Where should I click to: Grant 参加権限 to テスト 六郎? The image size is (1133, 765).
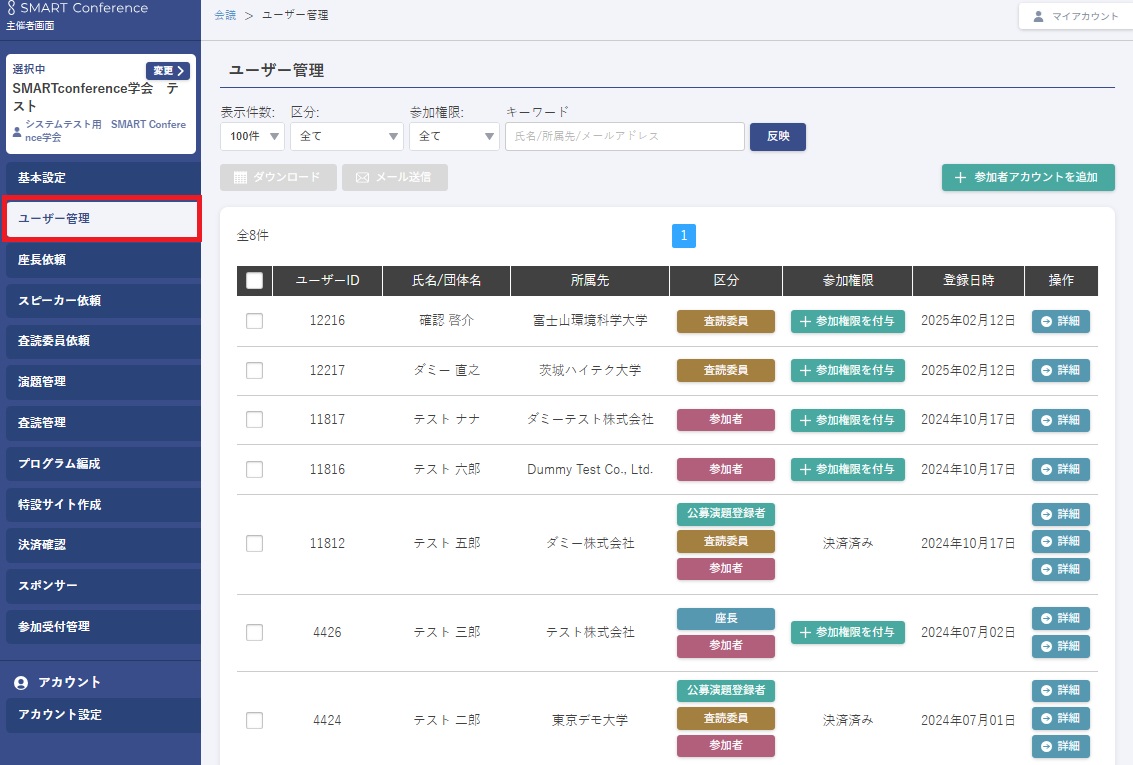[x=848, y=470]
